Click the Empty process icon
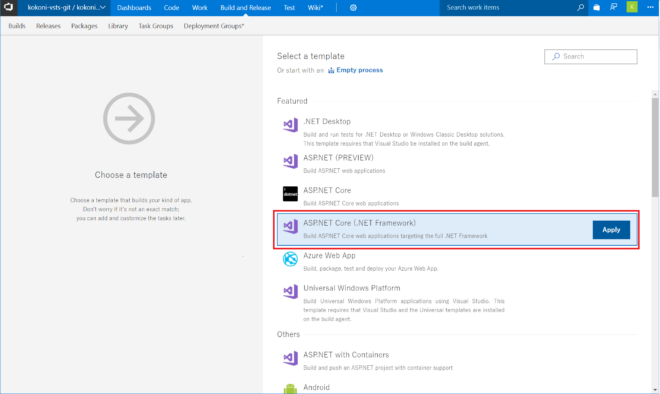 point(331,70)
